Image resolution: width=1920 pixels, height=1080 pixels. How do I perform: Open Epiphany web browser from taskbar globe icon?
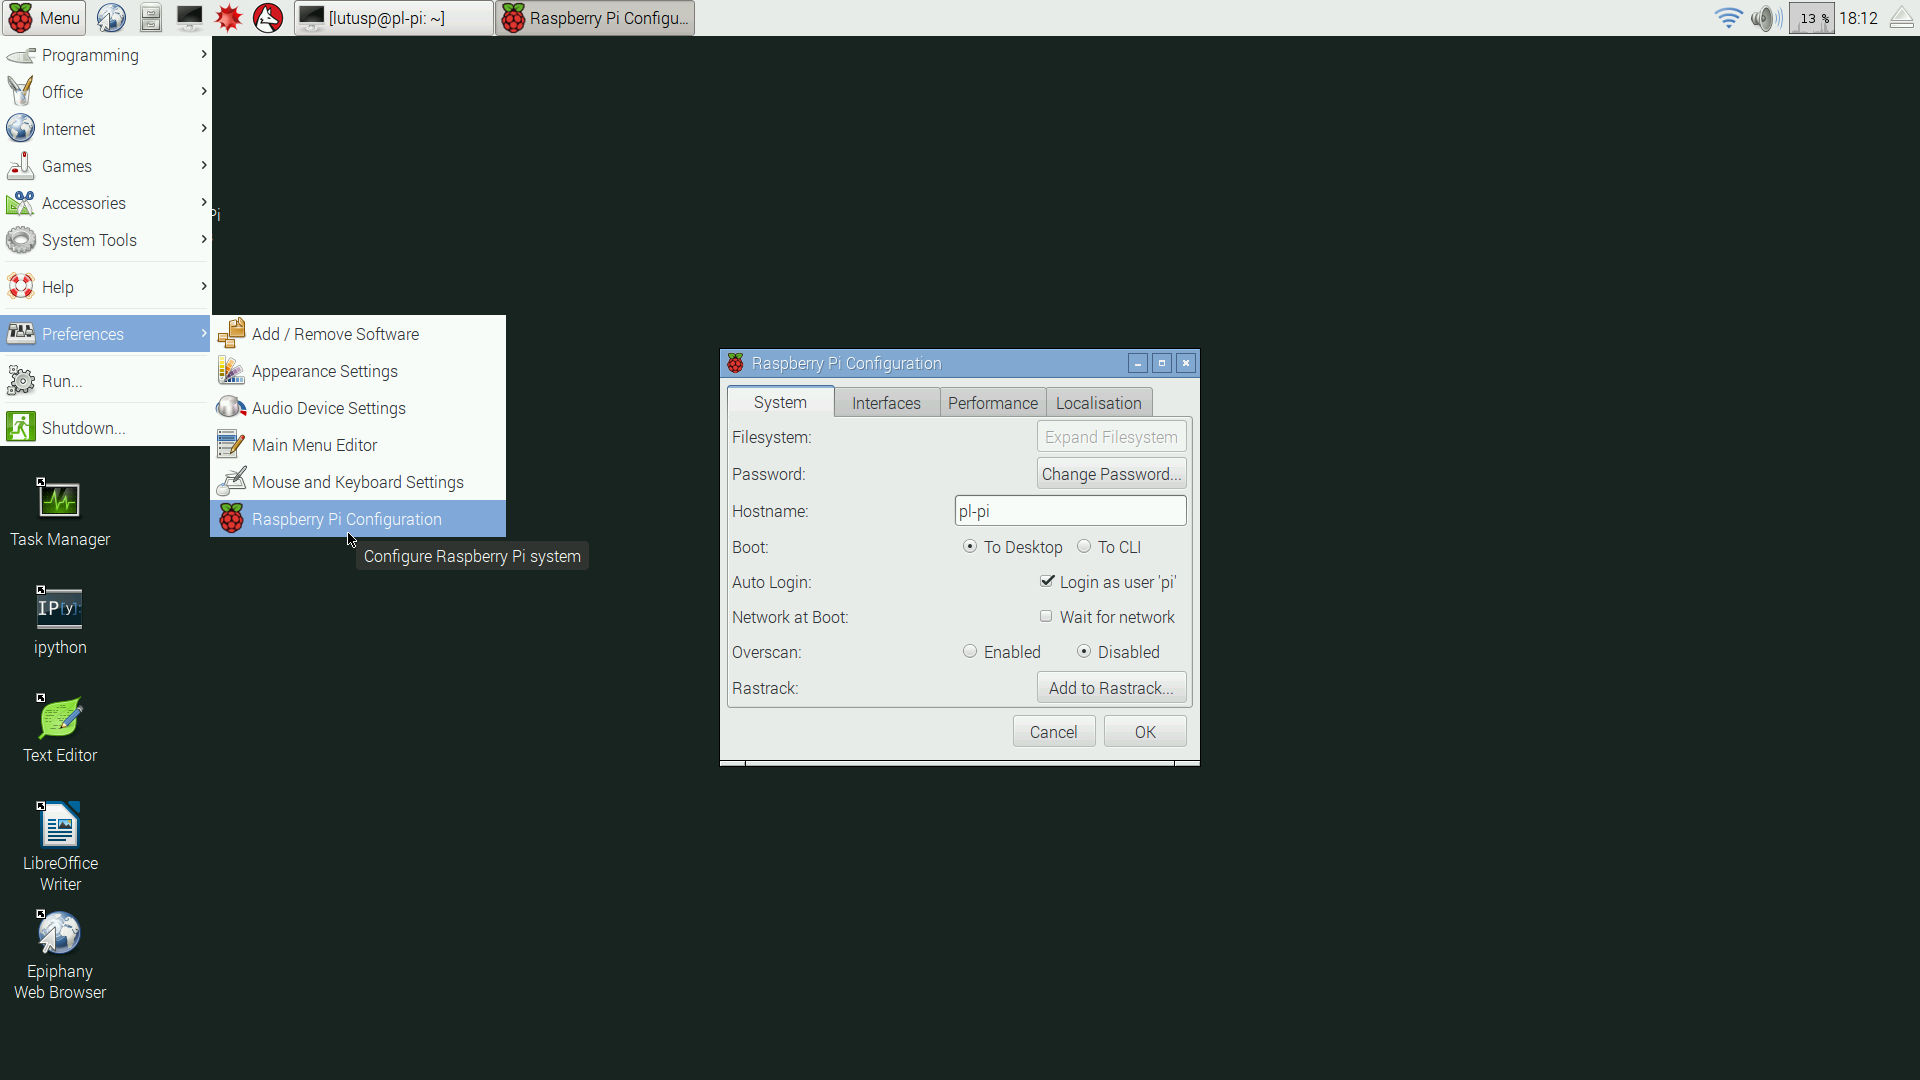[x=111, y=18]
